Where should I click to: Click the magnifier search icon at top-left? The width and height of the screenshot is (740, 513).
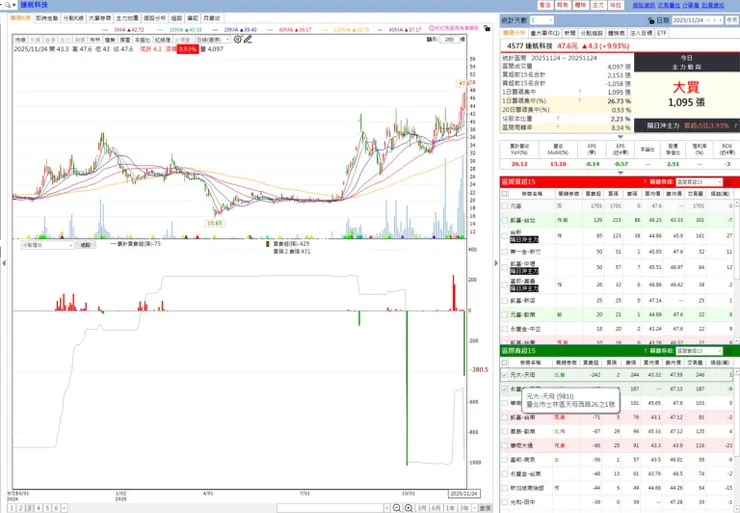[x=7, y=5]
